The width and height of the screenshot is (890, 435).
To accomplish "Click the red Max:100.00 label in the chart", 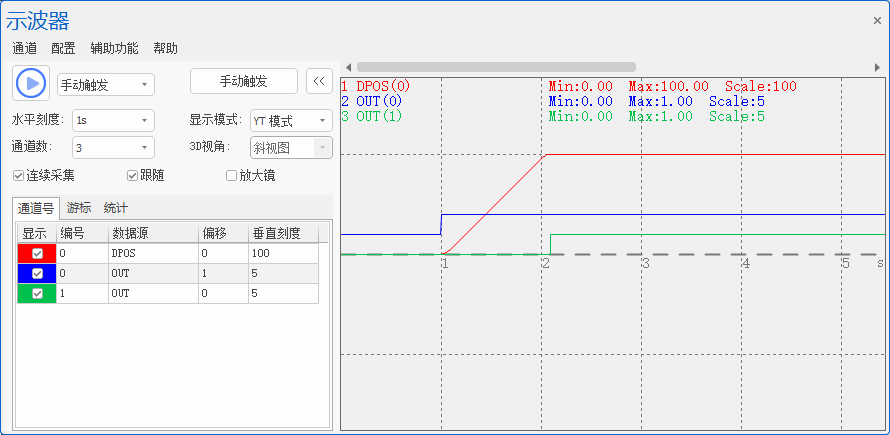I will (x=668, y=87).
